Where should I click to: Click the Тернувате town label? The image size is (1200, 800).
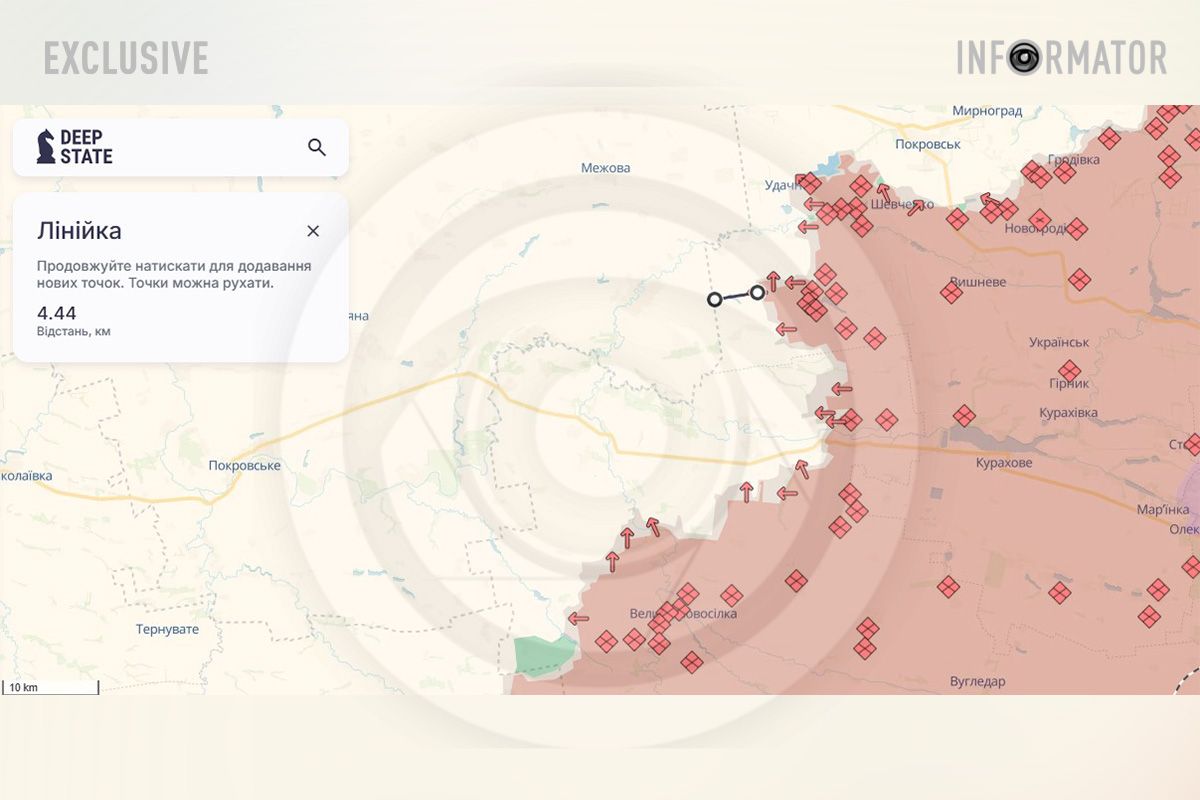pos(167,629)
